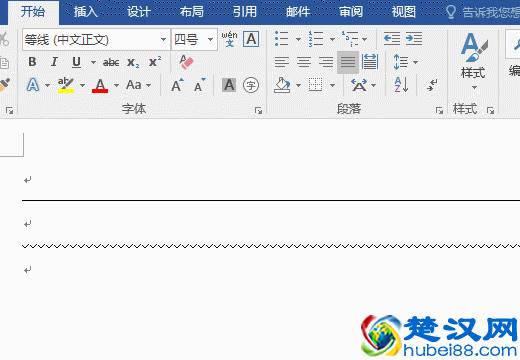520x360 pixels.
Task: Click Asian layout character scaling icon
Action: tap(359, 85)
